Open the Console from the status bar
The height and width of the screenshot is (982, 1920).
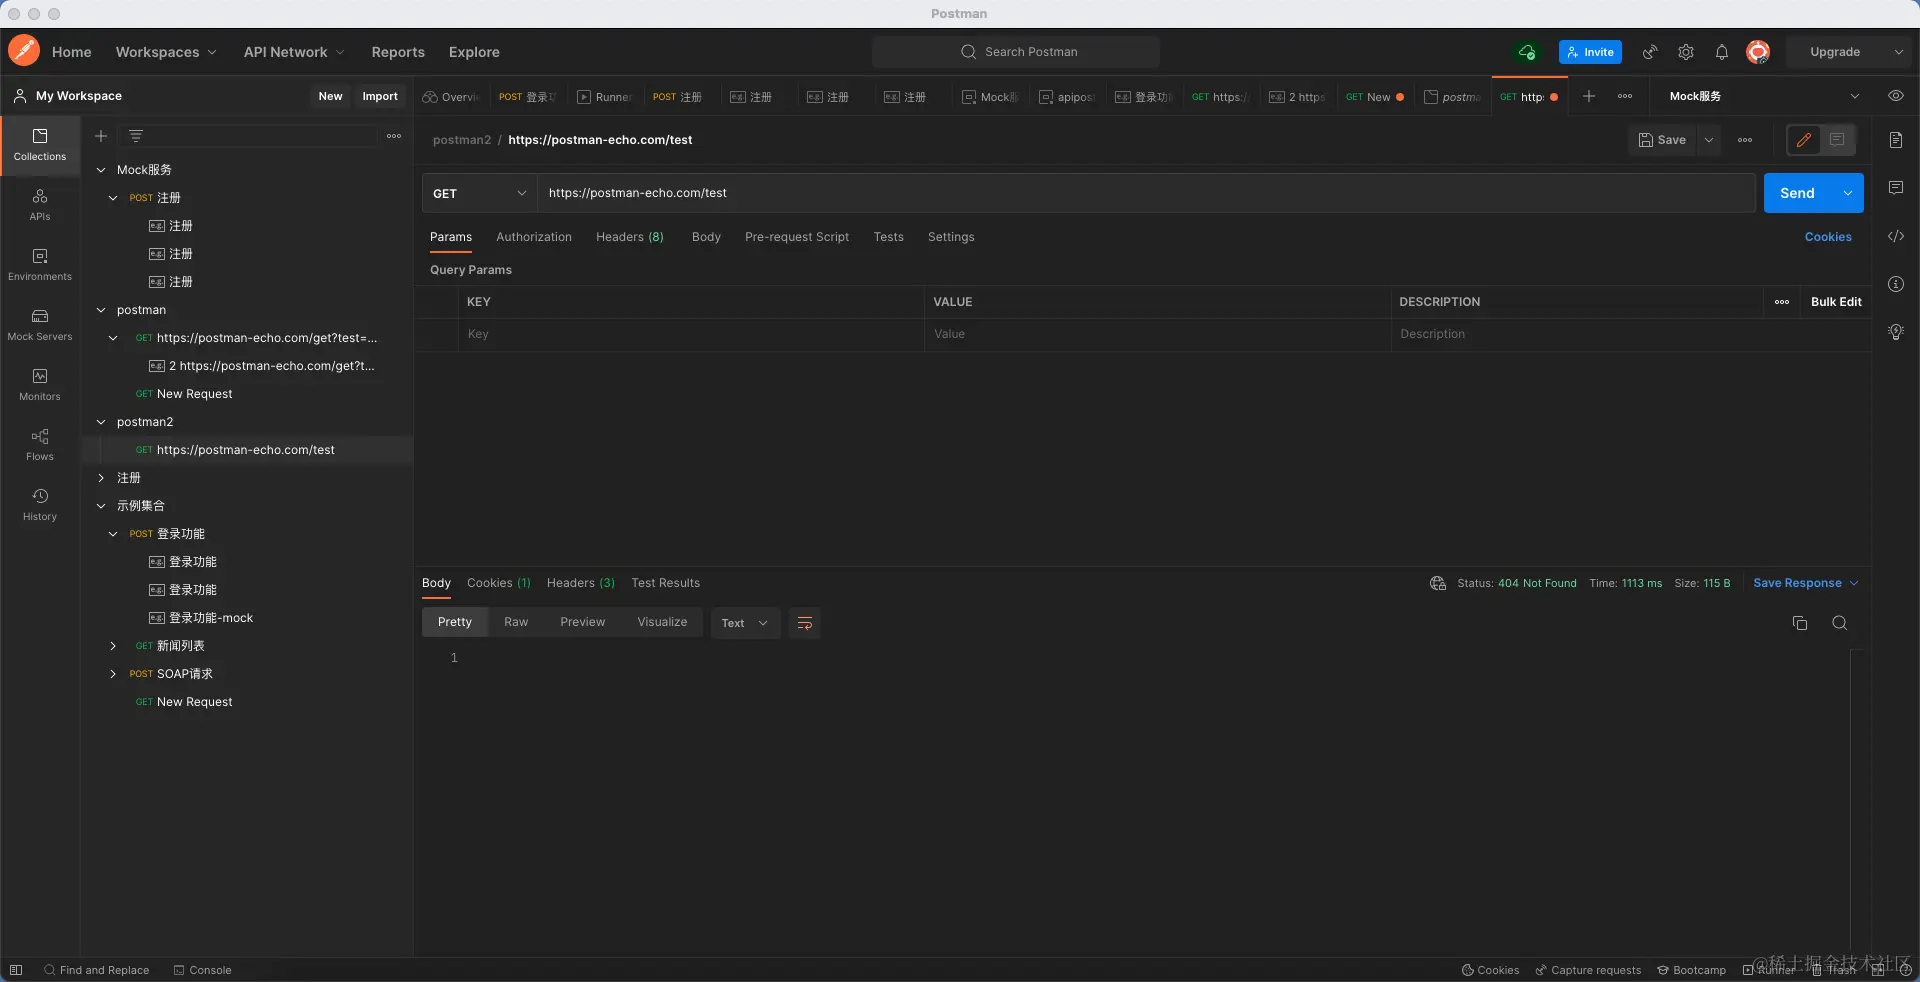(x=202, y=970)
